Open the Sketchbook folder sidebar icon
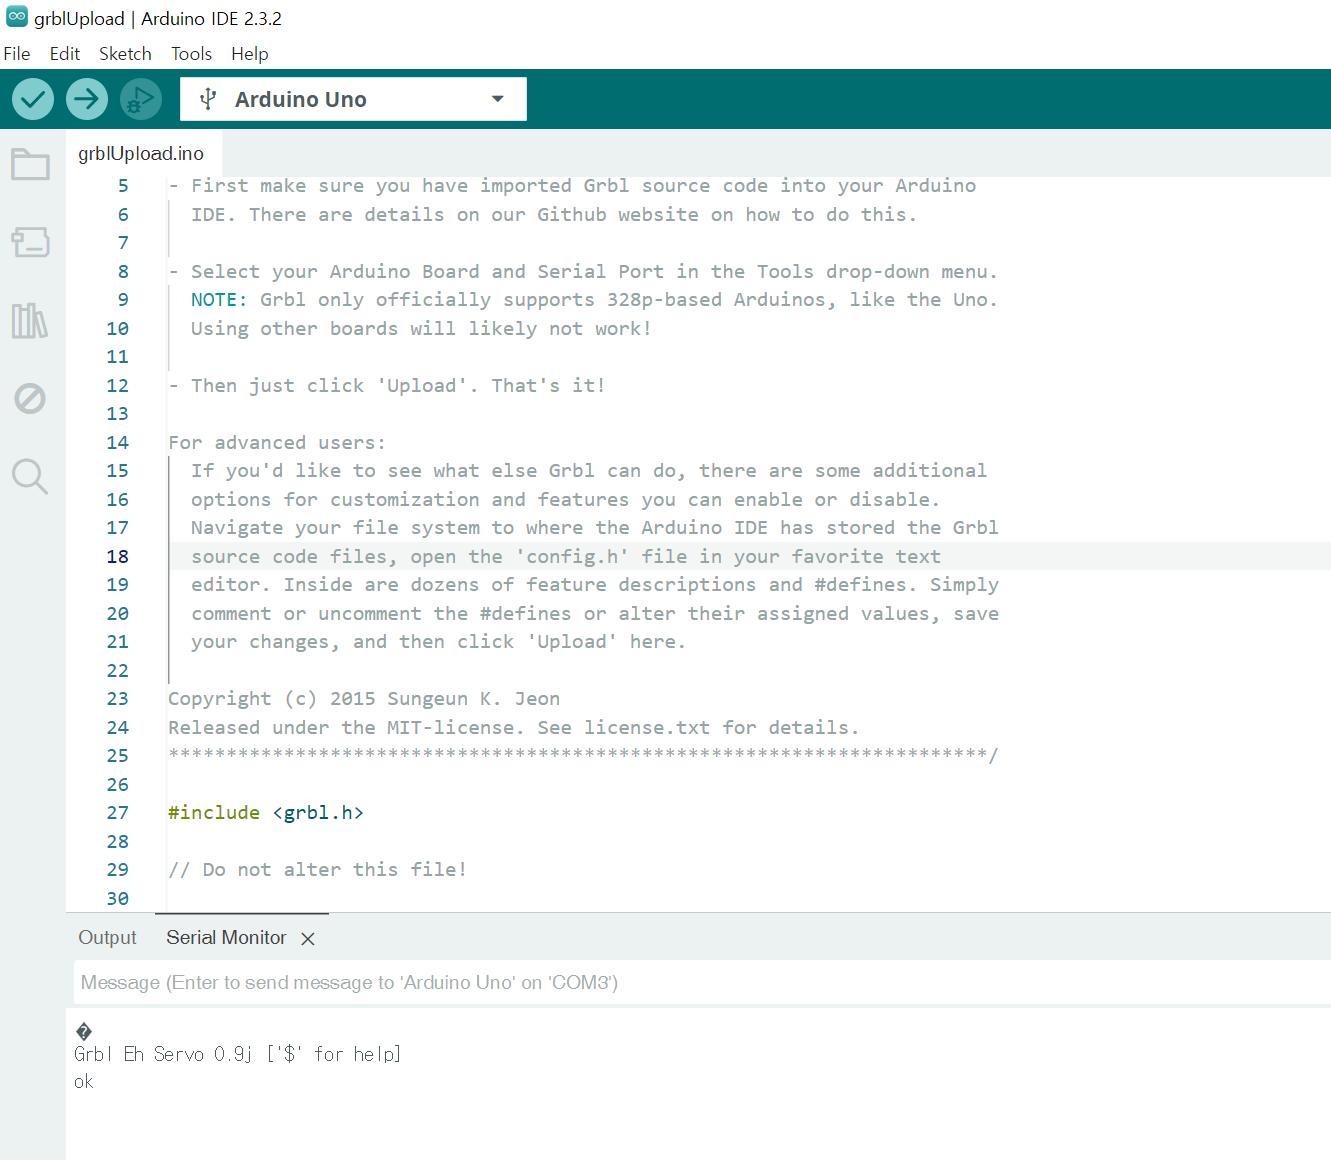The image size is (1331, 1160). [30, 164]
